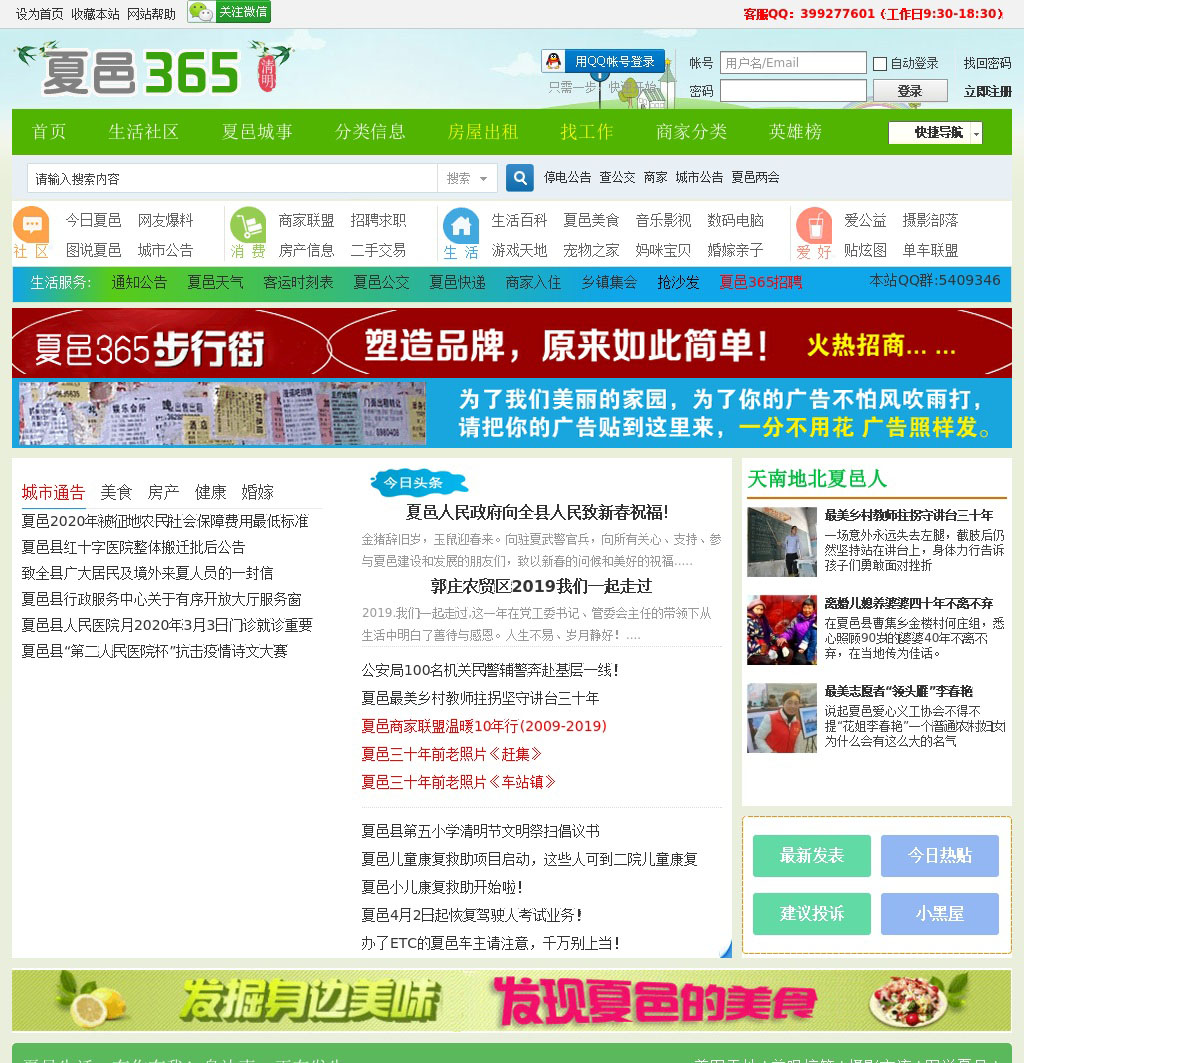
Task: Open the 小黑屋 button
Action: point(939,914)
